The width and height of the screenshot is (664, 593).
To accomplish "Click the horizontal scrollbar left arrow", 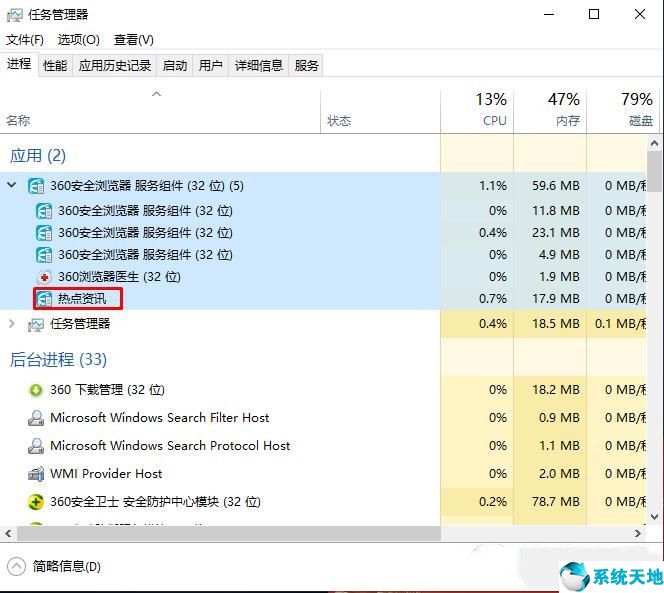I will [8, 533].
